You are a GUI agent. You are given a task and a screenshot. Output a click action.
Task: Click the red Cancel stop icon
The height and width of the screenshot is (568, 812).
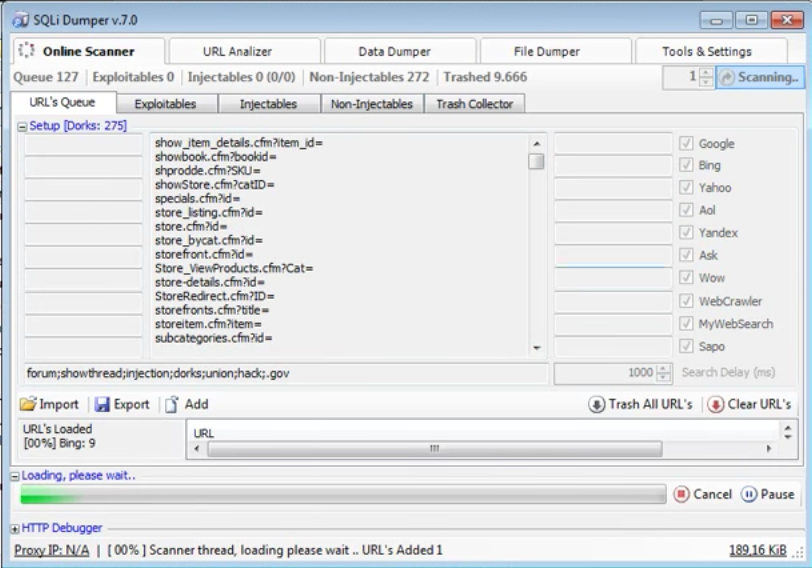681,494
